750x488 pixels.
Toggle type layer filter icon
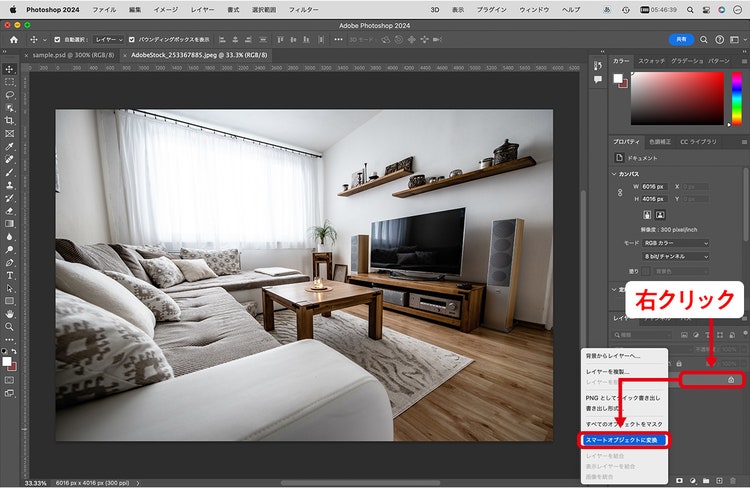(x=707, y=335)
